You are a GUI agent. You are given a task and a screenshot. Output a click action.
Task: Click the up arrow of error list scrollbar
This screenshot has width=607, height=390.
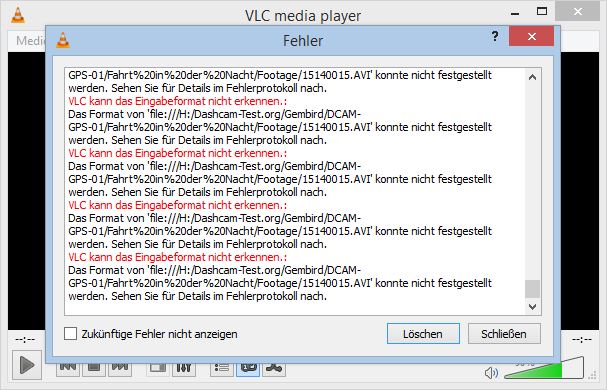tap(533, 77)
